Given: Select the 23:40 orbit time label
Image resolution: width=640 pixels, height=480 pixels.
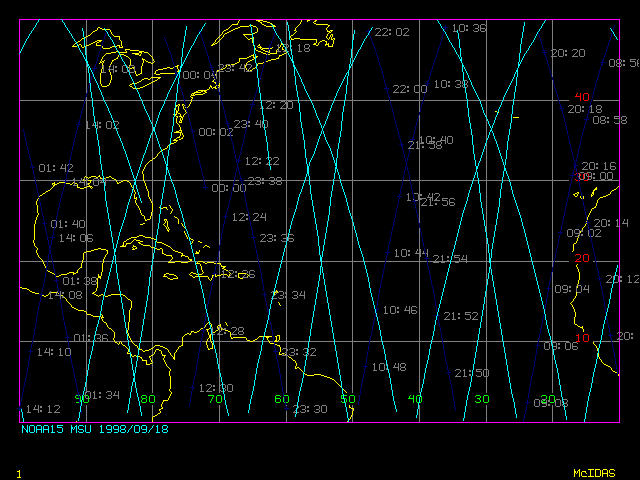Looking at the screenshot, I should click(x=251, y=124).
